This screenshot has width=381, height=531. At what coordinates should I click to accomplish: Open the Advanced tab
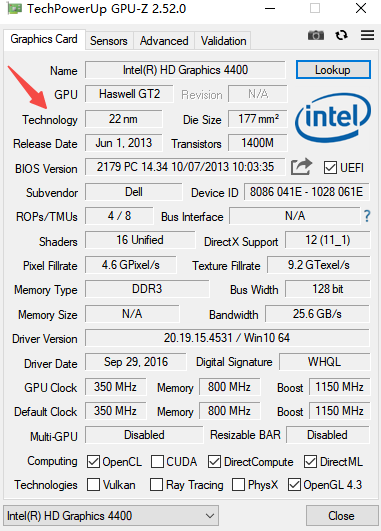coord(164,41)
